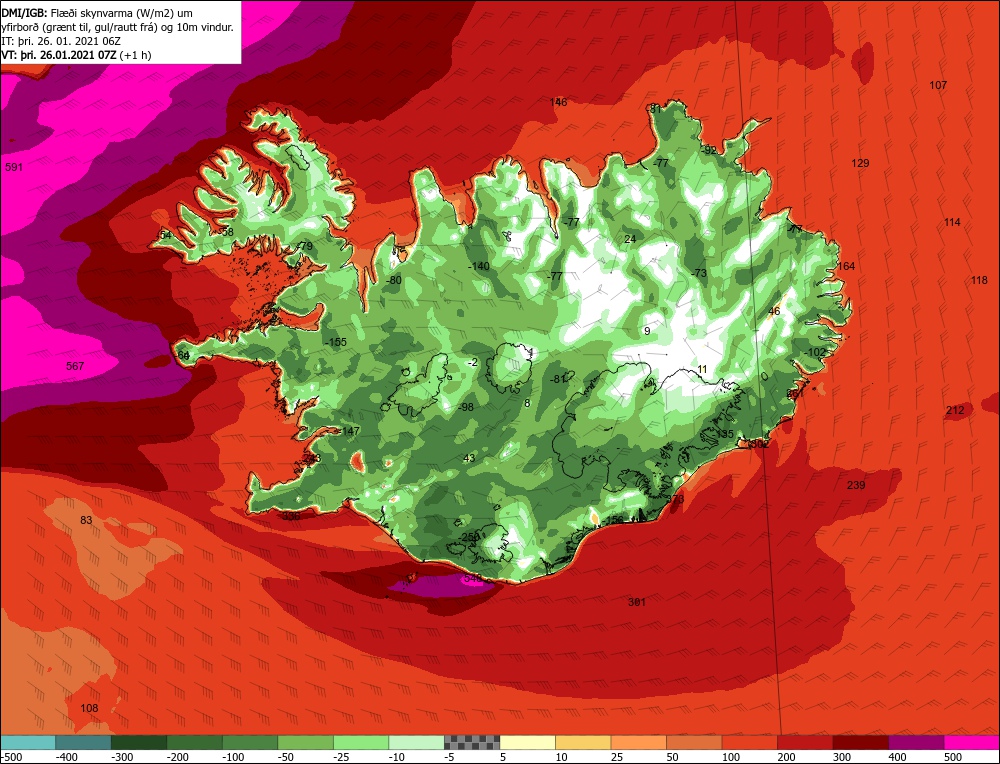Click the teal legend swatch between -400 and -300

click(x=84, y=742)
